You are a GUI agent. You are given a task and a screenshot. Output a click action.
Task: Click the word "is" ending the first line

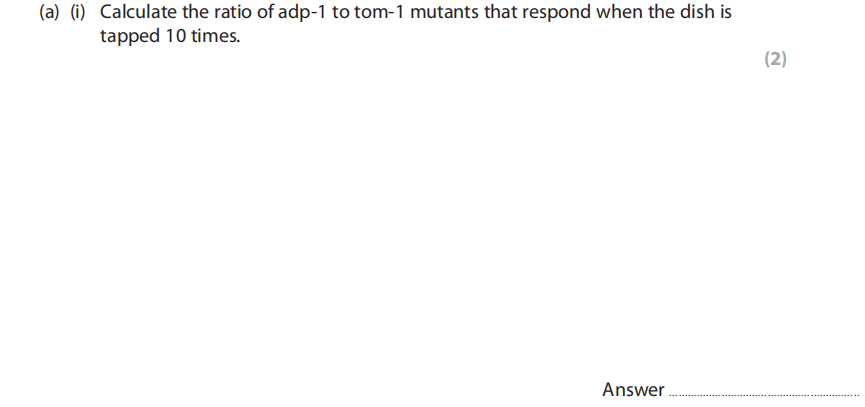coord(722,16)
